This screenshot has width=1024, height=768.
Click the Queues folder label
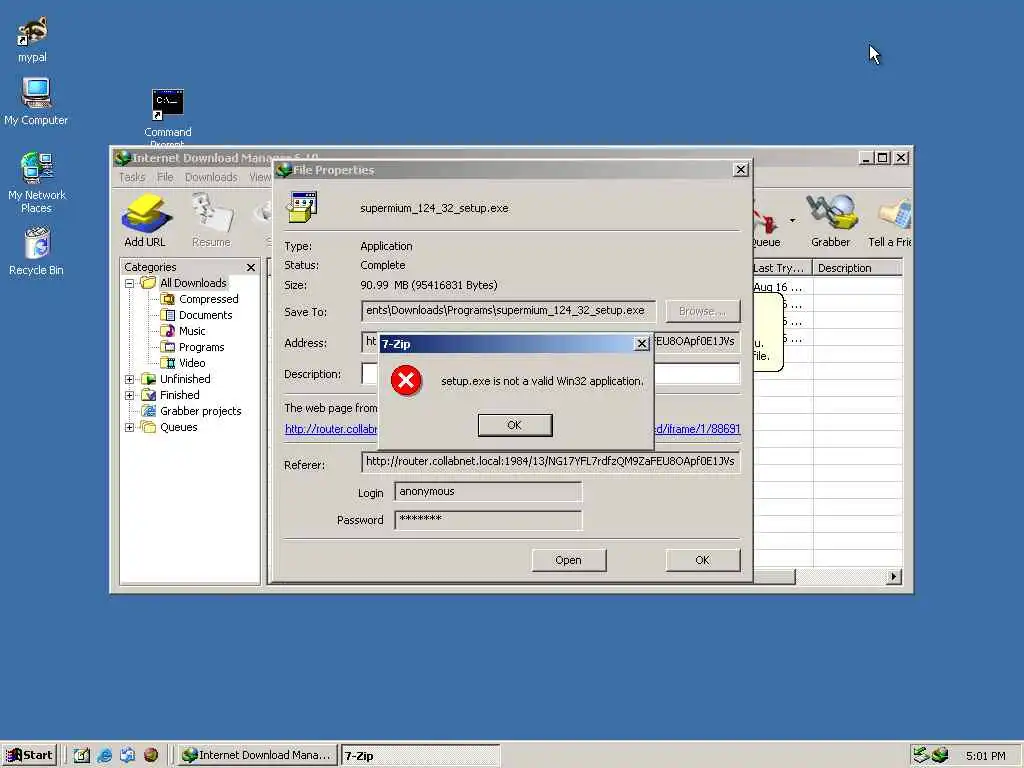click(x=179, y=427)
